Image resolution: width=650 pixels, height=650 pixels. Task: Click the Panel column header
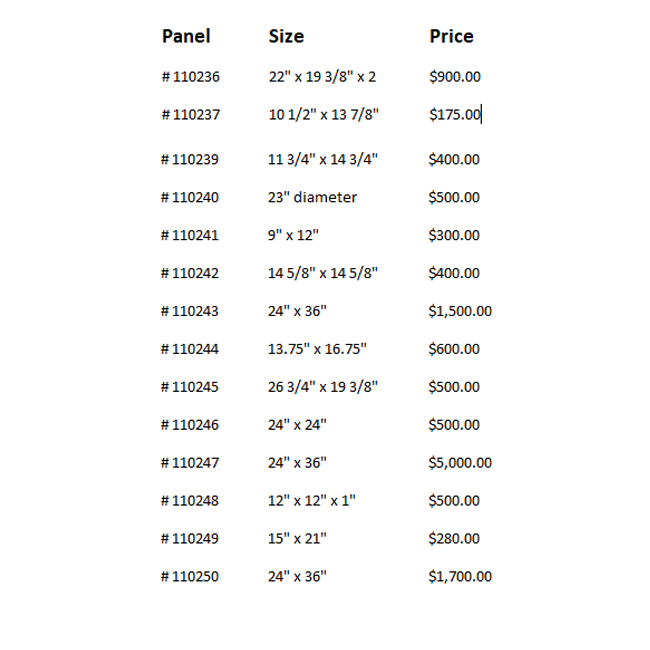186,37
